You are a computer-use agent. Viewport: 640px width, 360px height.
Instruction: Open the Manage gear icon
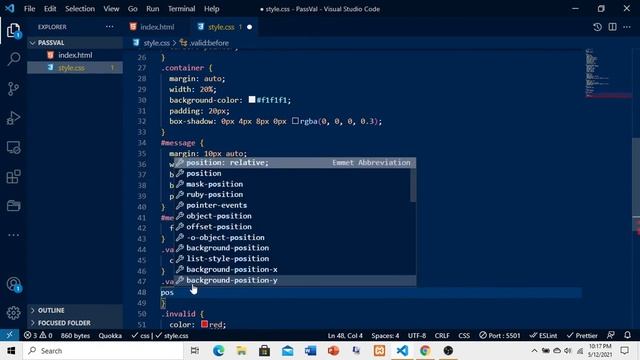tap(13, 313)
